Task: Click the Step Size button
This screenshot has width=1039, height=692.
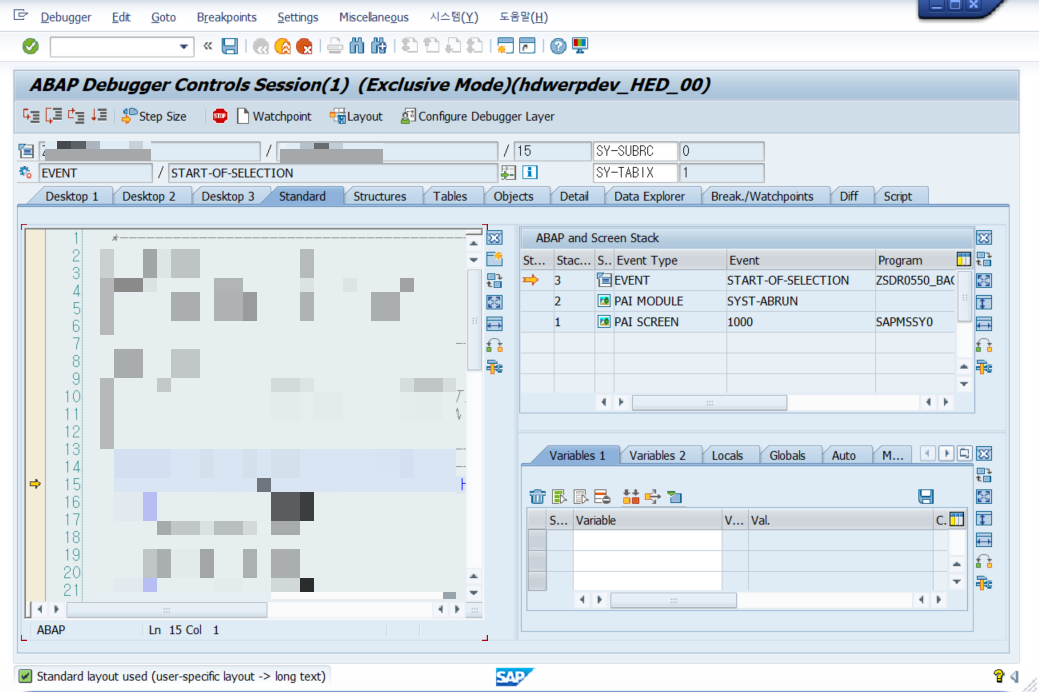Action: 154,117
